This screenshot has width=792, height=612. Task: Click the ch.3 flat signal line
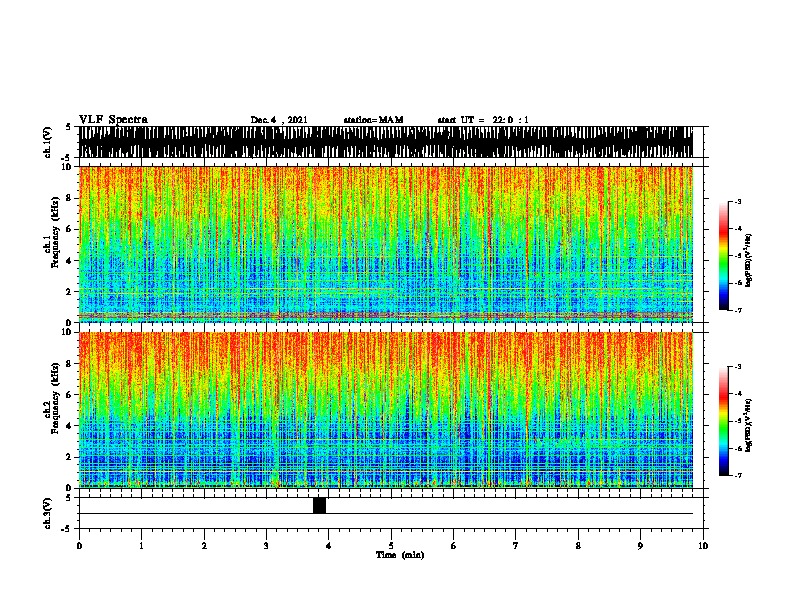click(386, 514)
